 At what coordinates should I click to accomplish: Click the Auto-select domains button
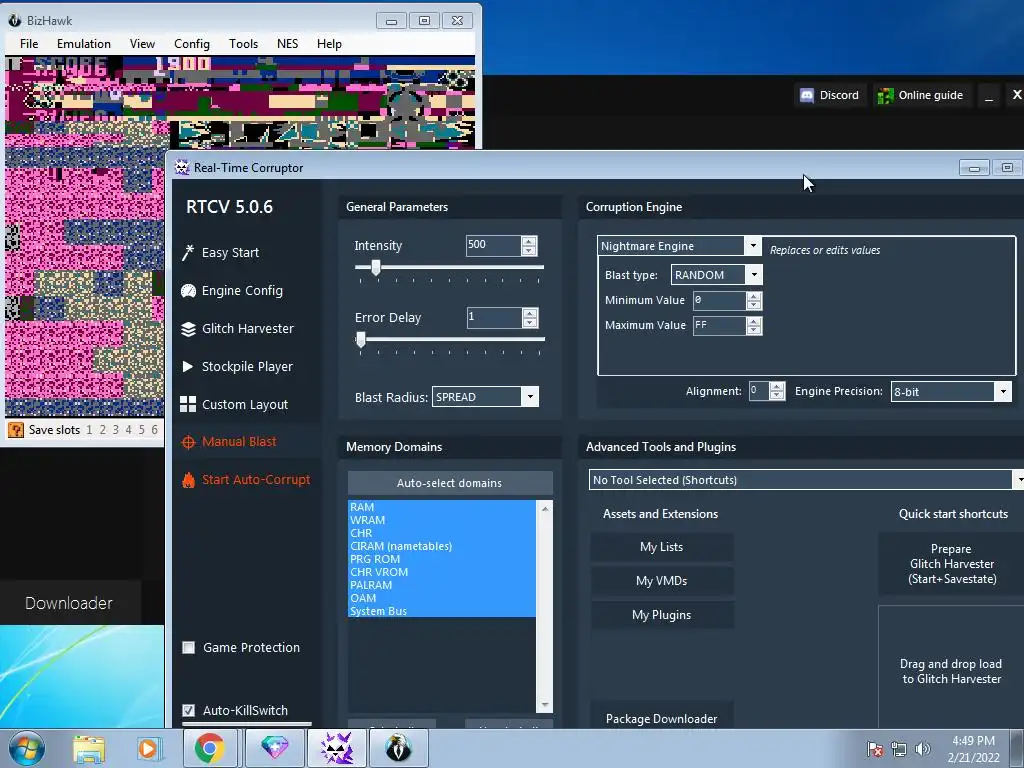pos(450,483)
